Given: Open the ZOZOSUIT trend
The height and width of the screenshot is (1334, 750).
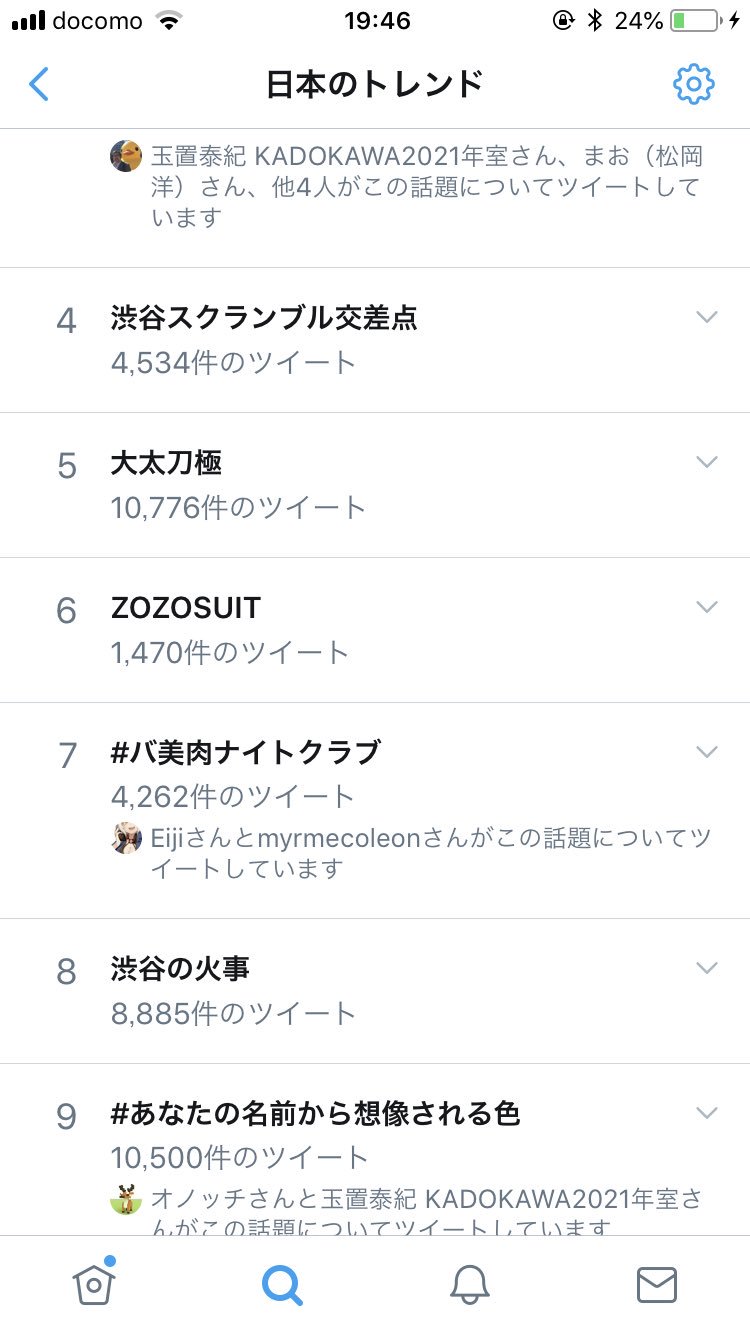Looking at the screenshot, I should 186,608.
